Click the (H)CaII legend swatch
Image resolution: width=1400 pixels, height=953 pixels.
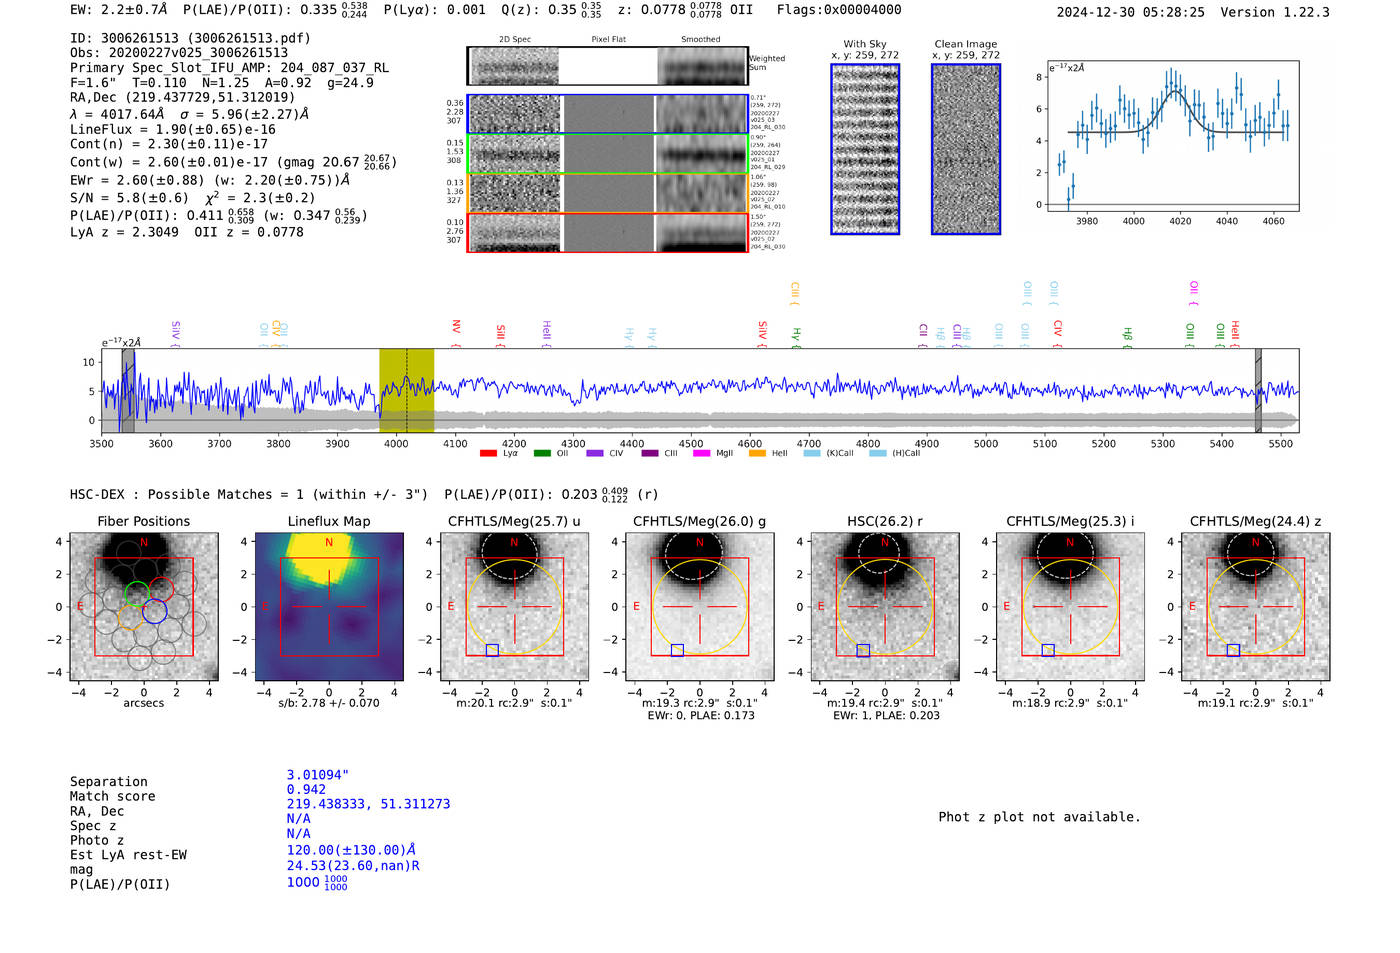coord(878,453)
